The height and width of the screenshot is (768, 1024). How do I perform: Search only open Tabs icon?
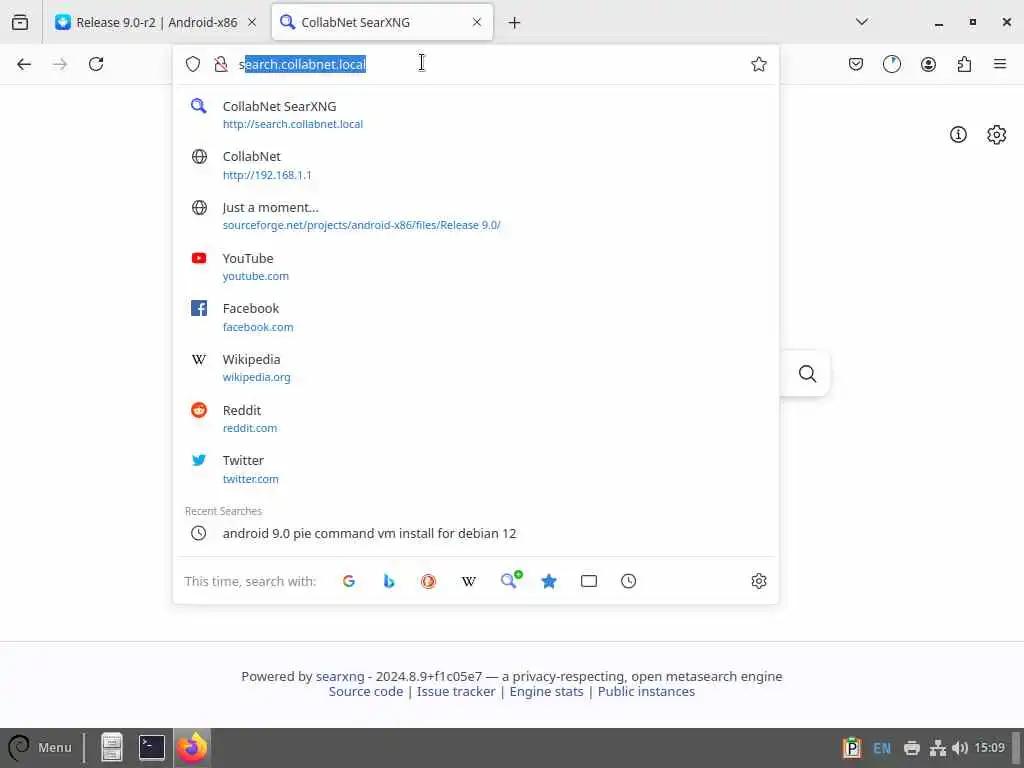[x=589, y=581]
